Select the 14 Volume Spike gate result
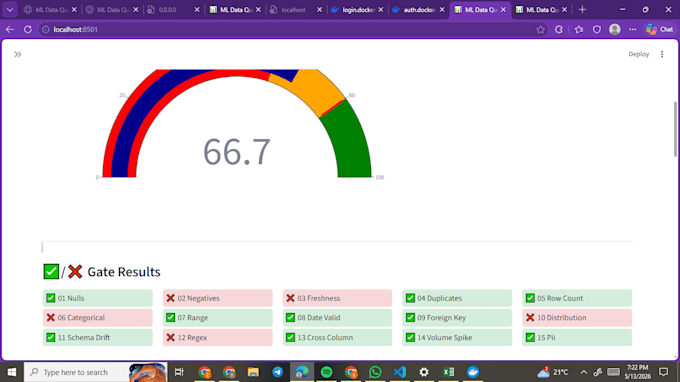The image size is (680, 382). 457,337
